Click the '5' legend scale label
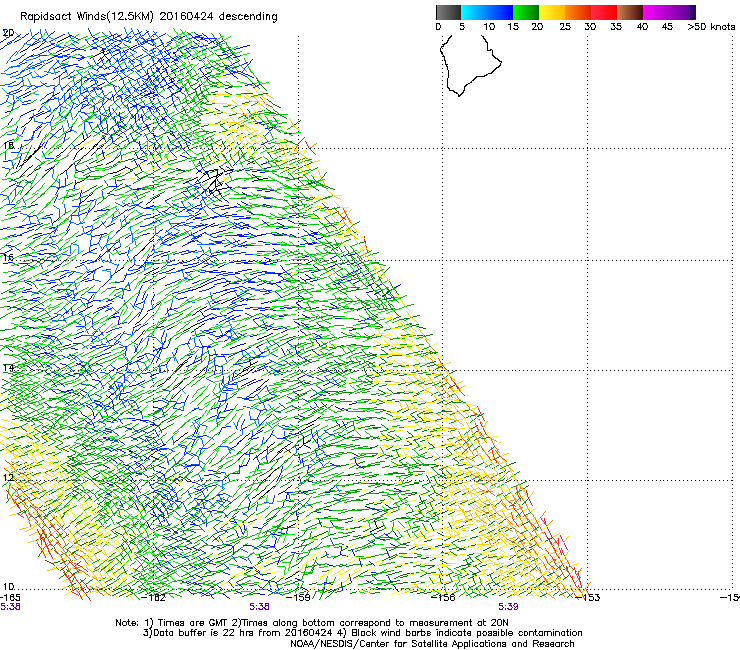The width and height of the screenshot is (740, 650). pos(462,27)
